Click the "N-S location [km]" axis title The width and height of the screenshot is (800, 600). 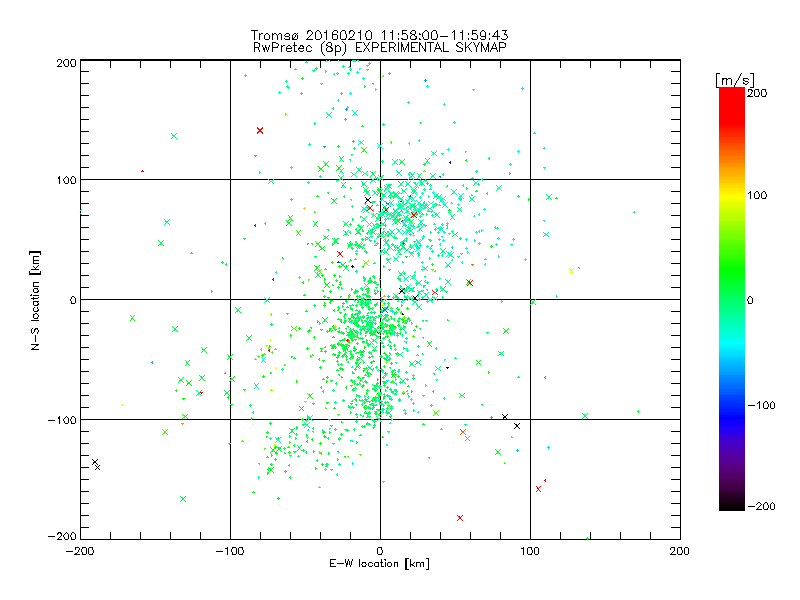(x=35, y=301)
